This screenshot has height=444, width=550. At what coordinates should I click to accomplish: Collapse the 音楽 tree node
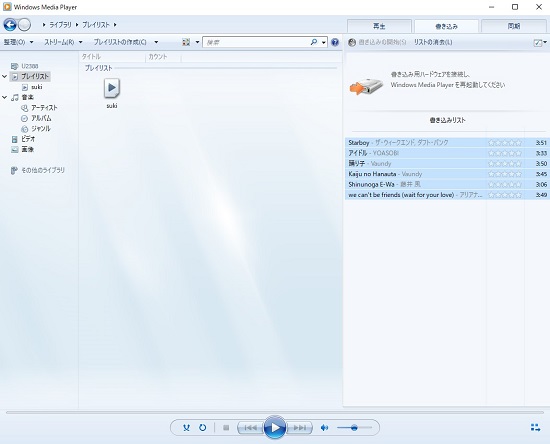point(5,97)
